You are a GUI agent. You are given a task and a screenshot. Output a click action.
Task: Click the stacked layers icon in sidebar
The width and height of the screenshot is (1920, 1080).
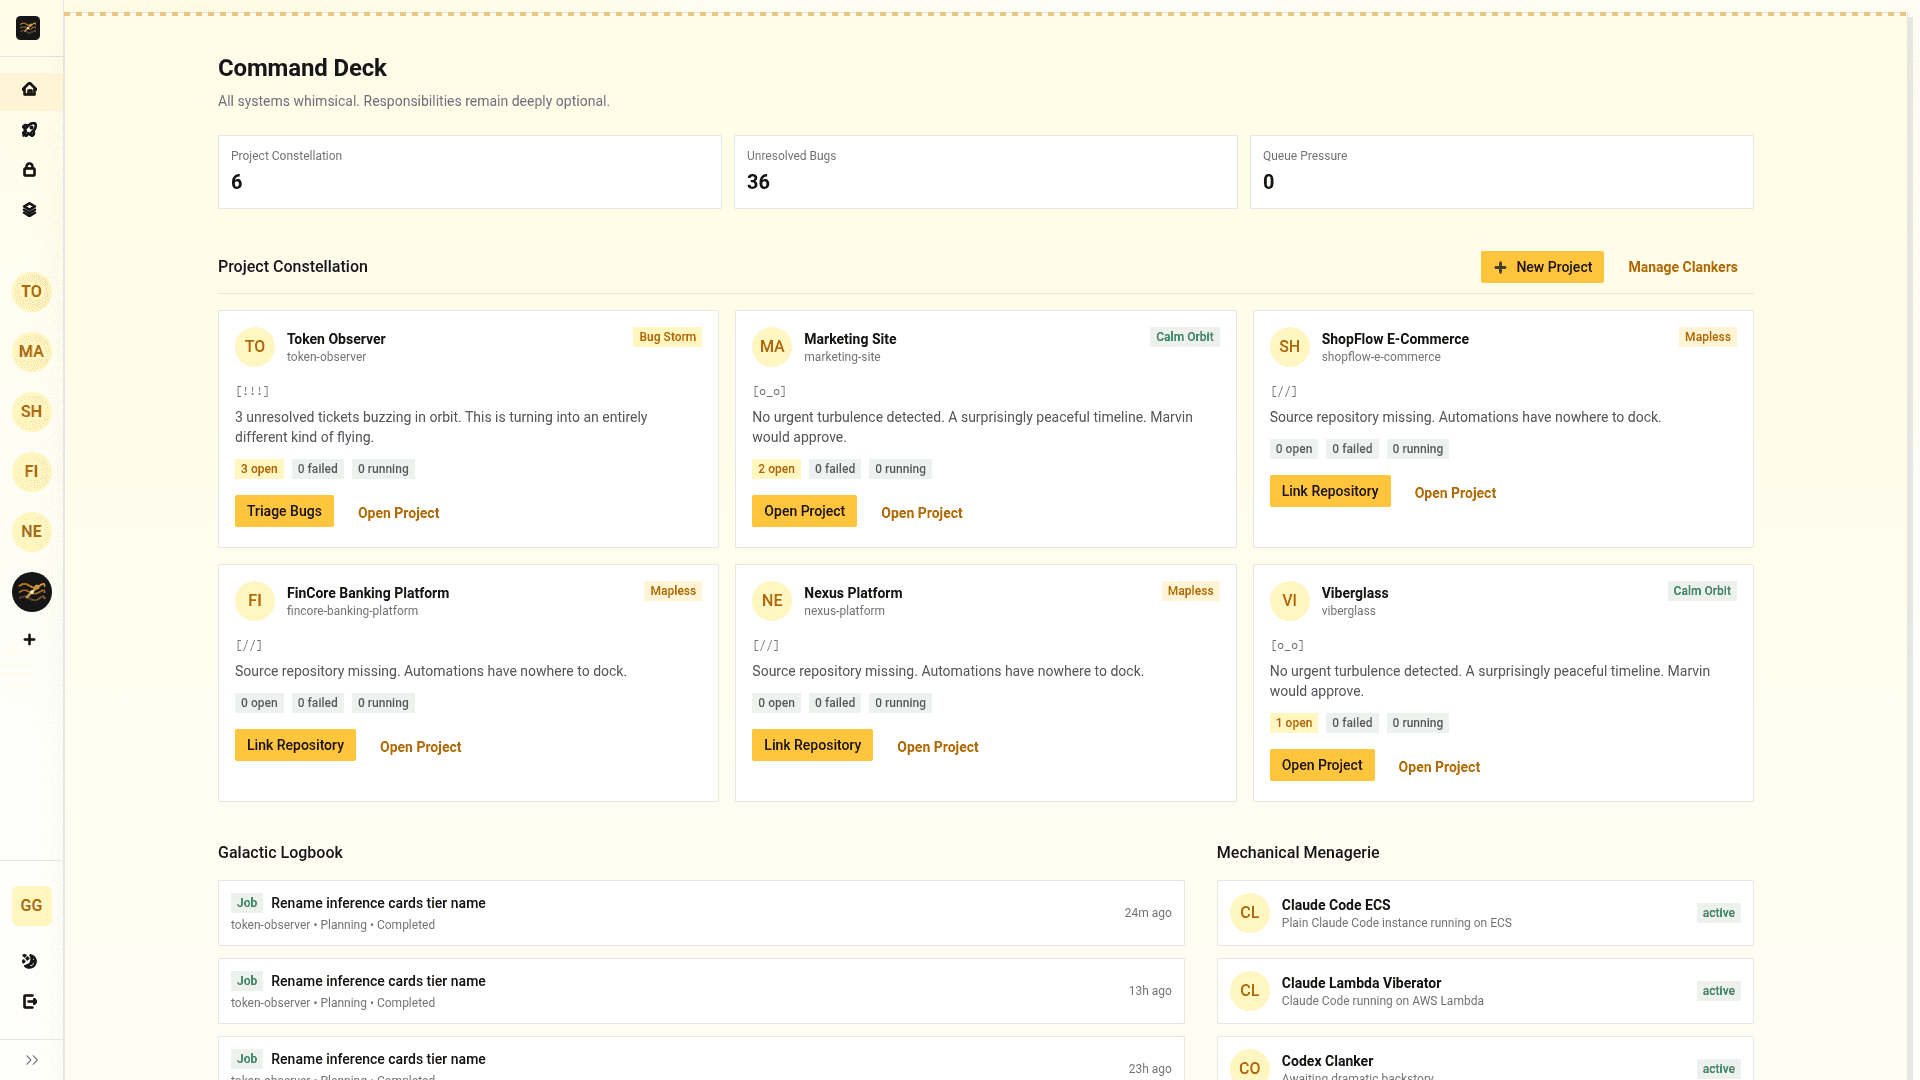pos(30,210)
